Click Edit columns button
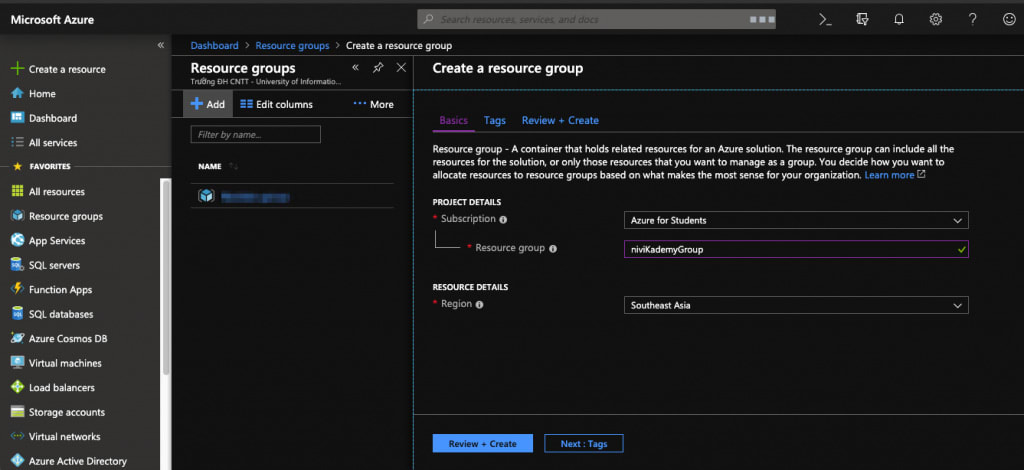 (x=276, y=104)
